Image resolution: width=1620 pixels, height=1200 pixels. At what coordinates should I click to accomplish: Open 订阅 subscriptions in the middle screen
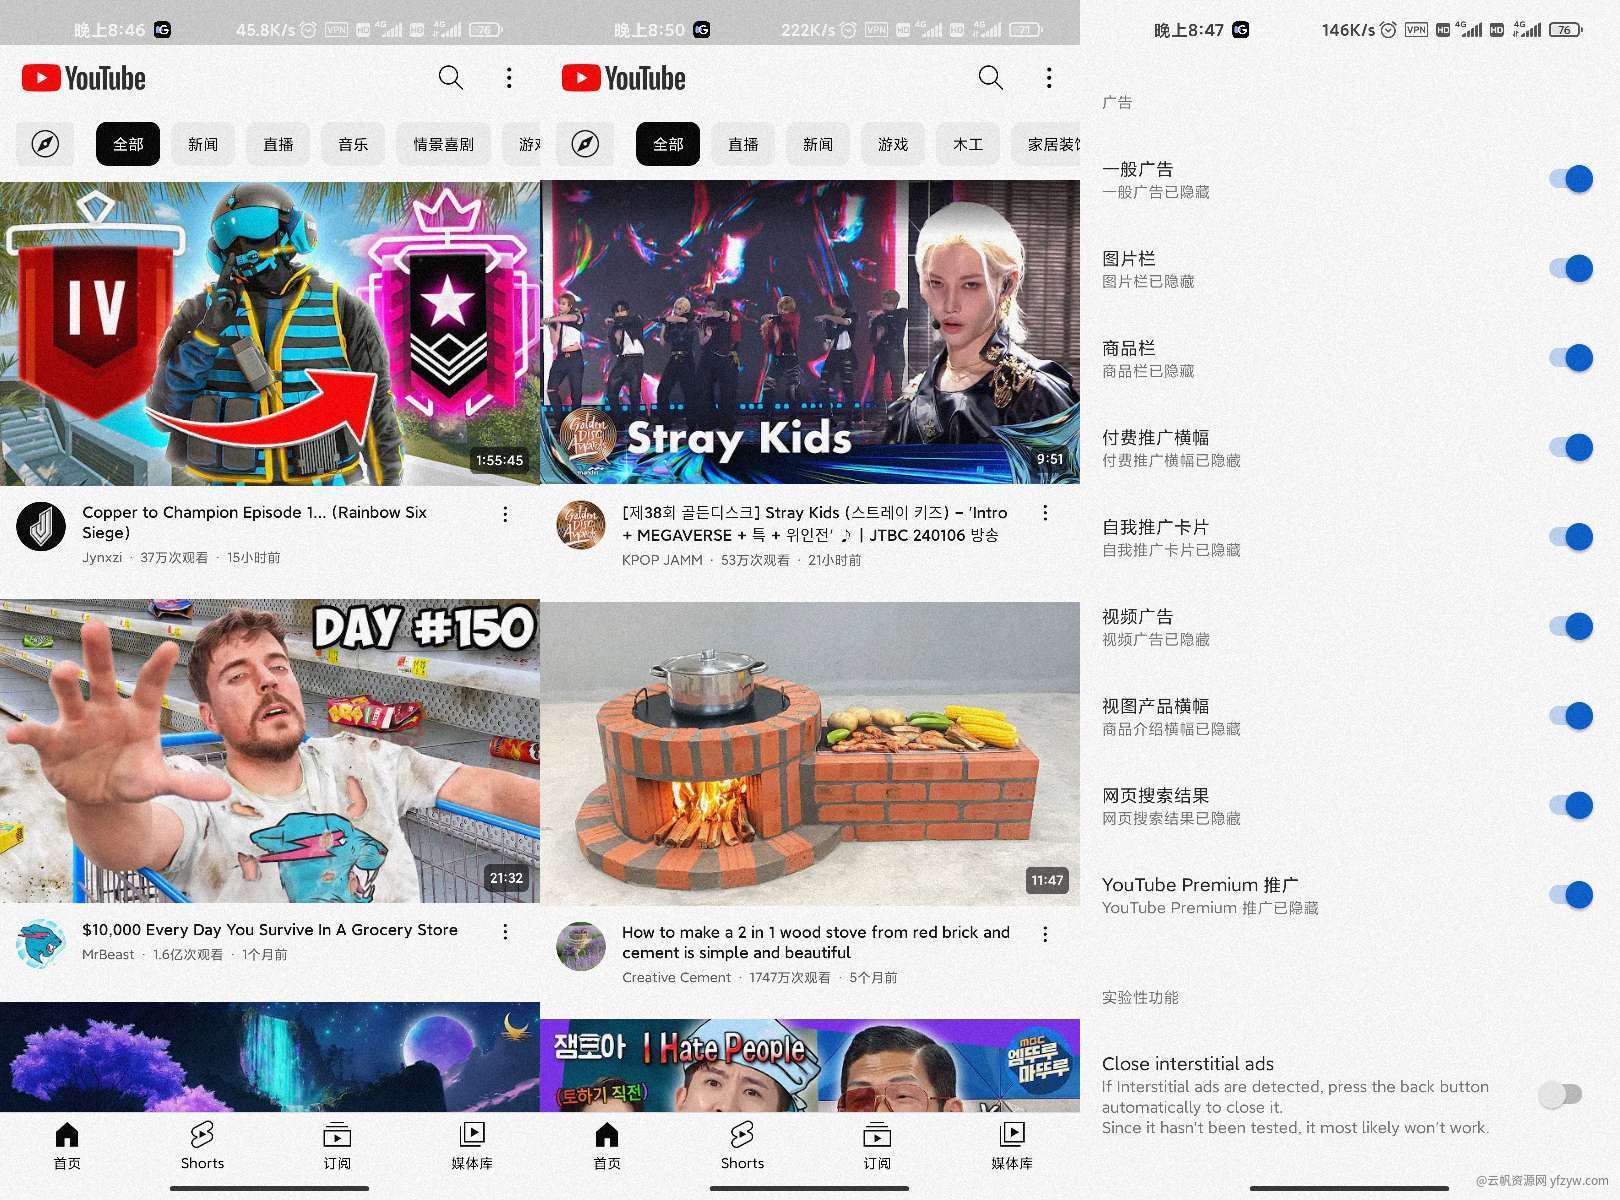pos(877,1146)
